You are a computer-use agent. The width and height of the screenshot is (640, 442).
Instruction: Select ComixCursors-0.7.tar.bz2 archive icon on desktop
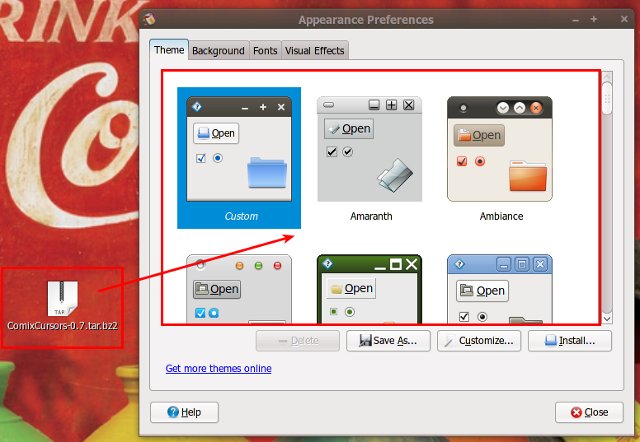click(62, 298)
